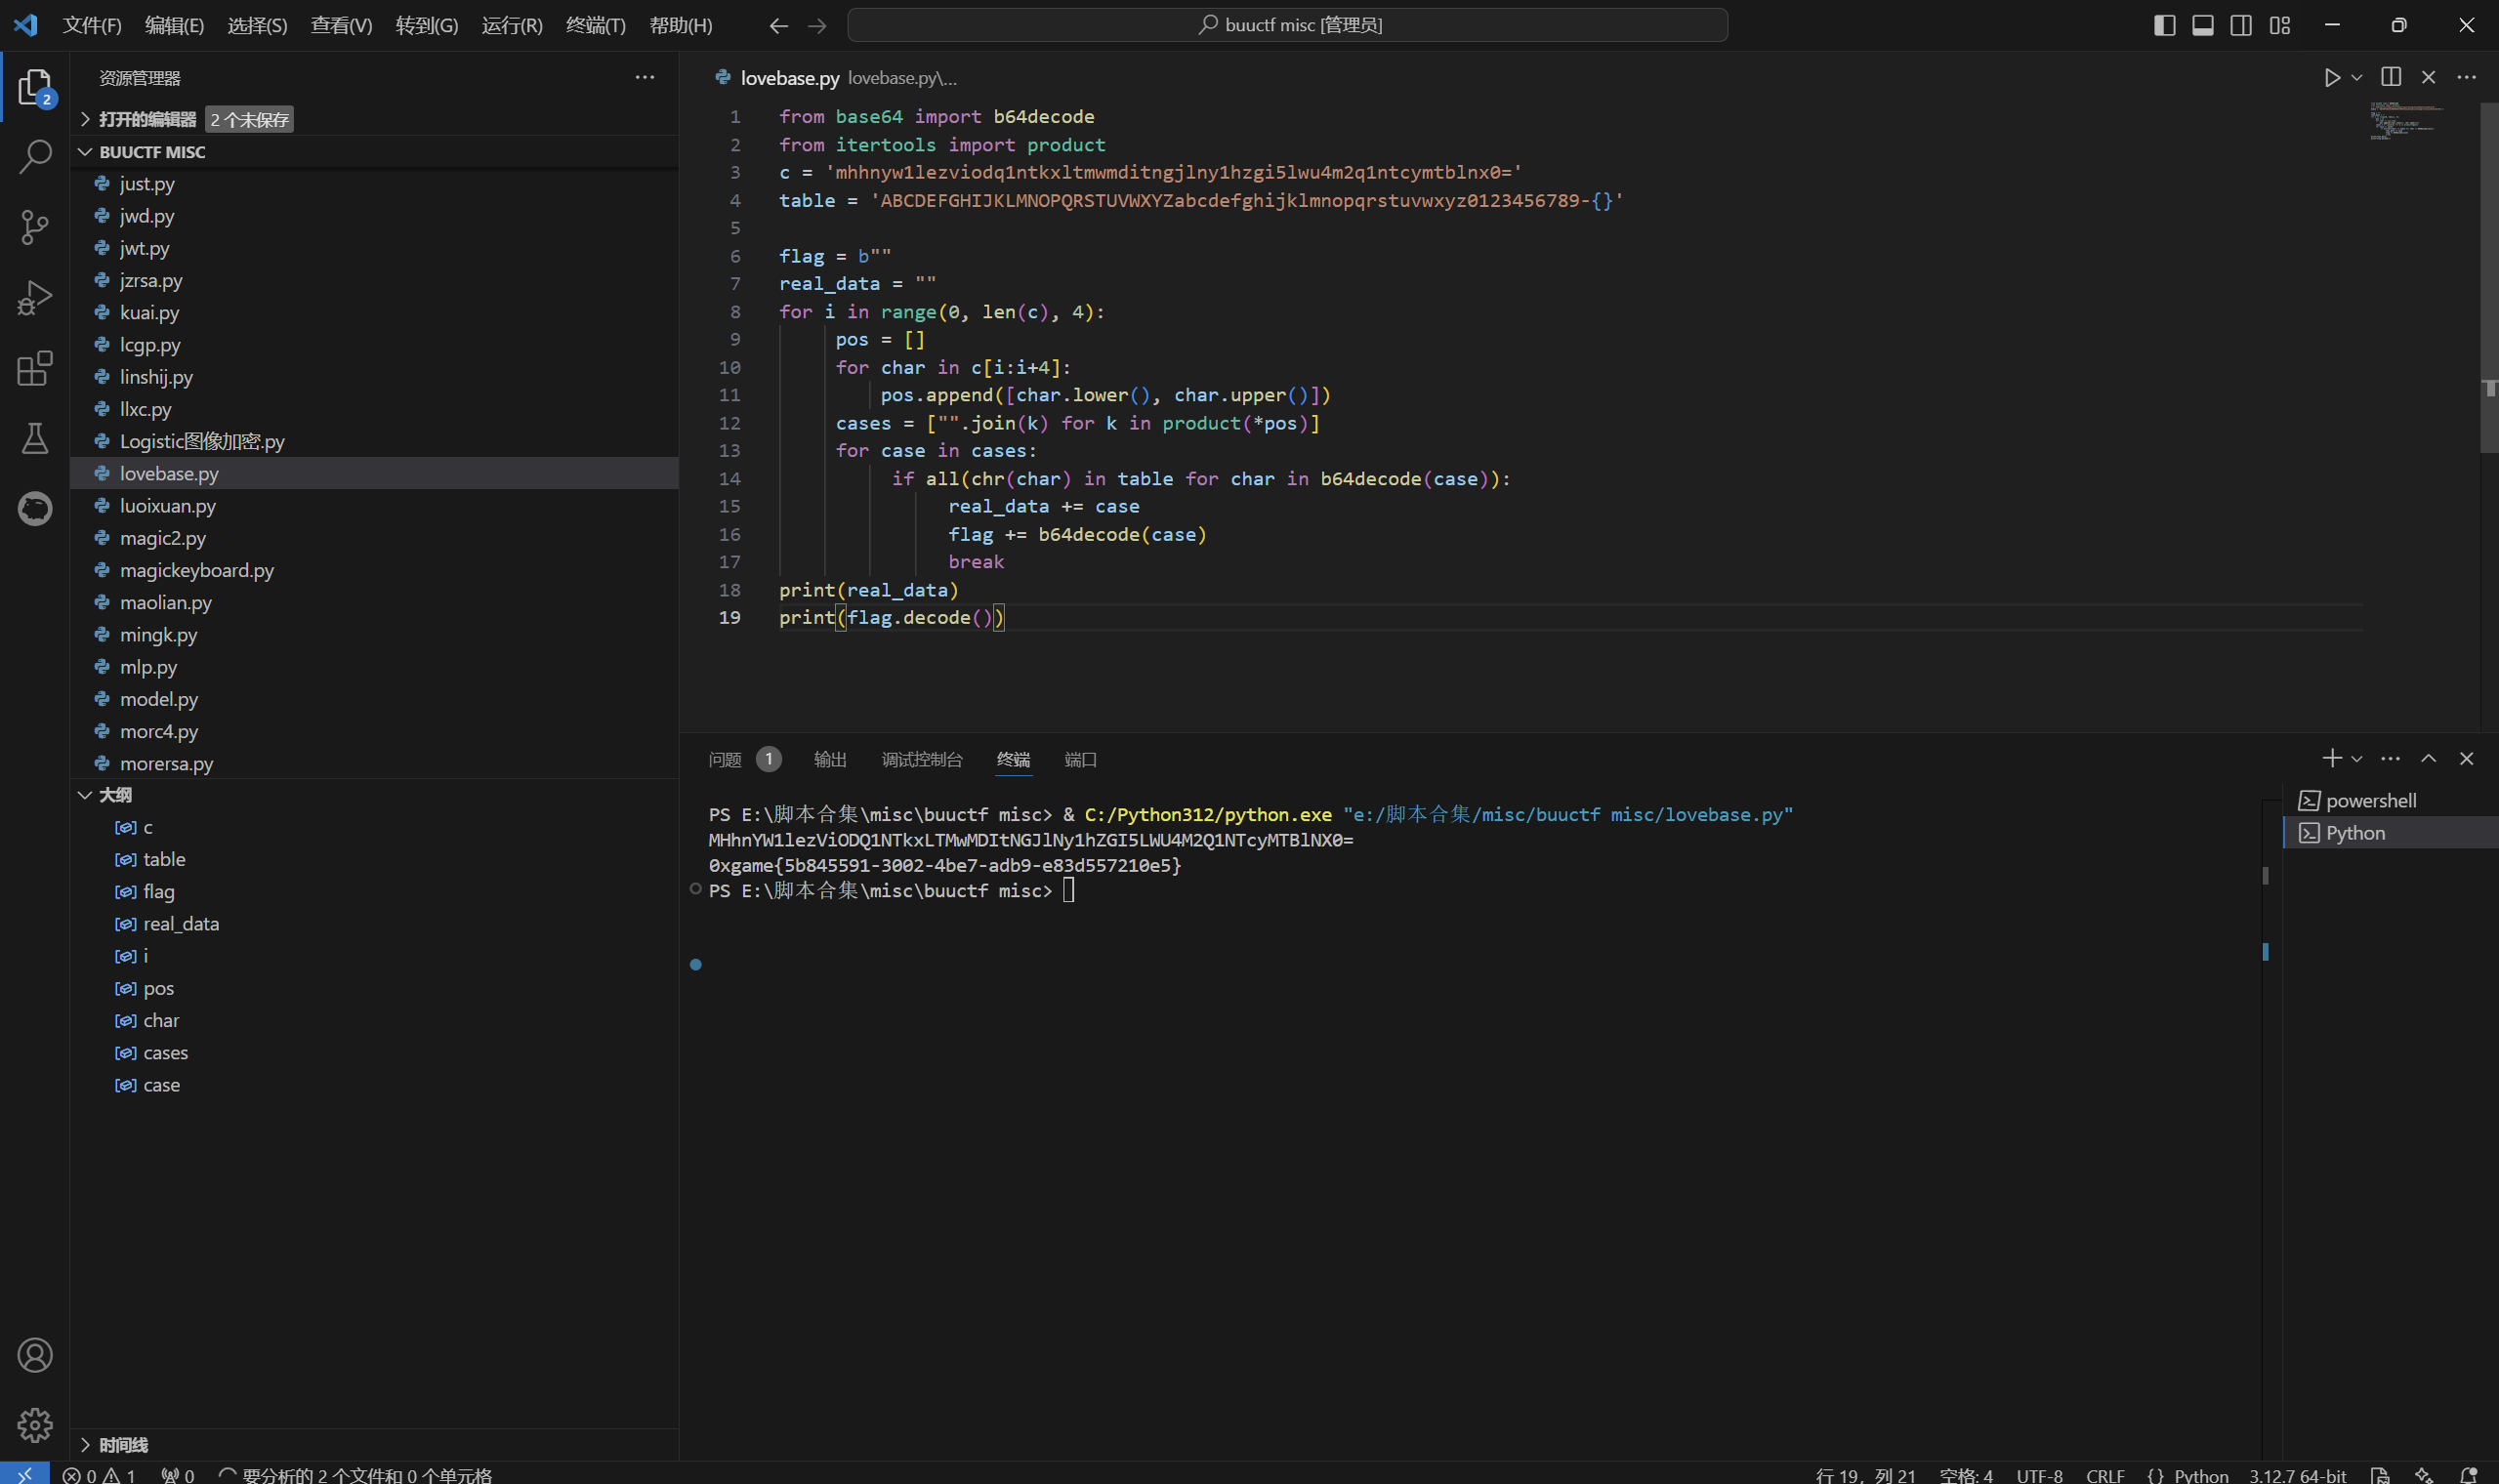Customize layout icon in title bar
Screen dimensions: 2499x1484
tap(2279, 25)
